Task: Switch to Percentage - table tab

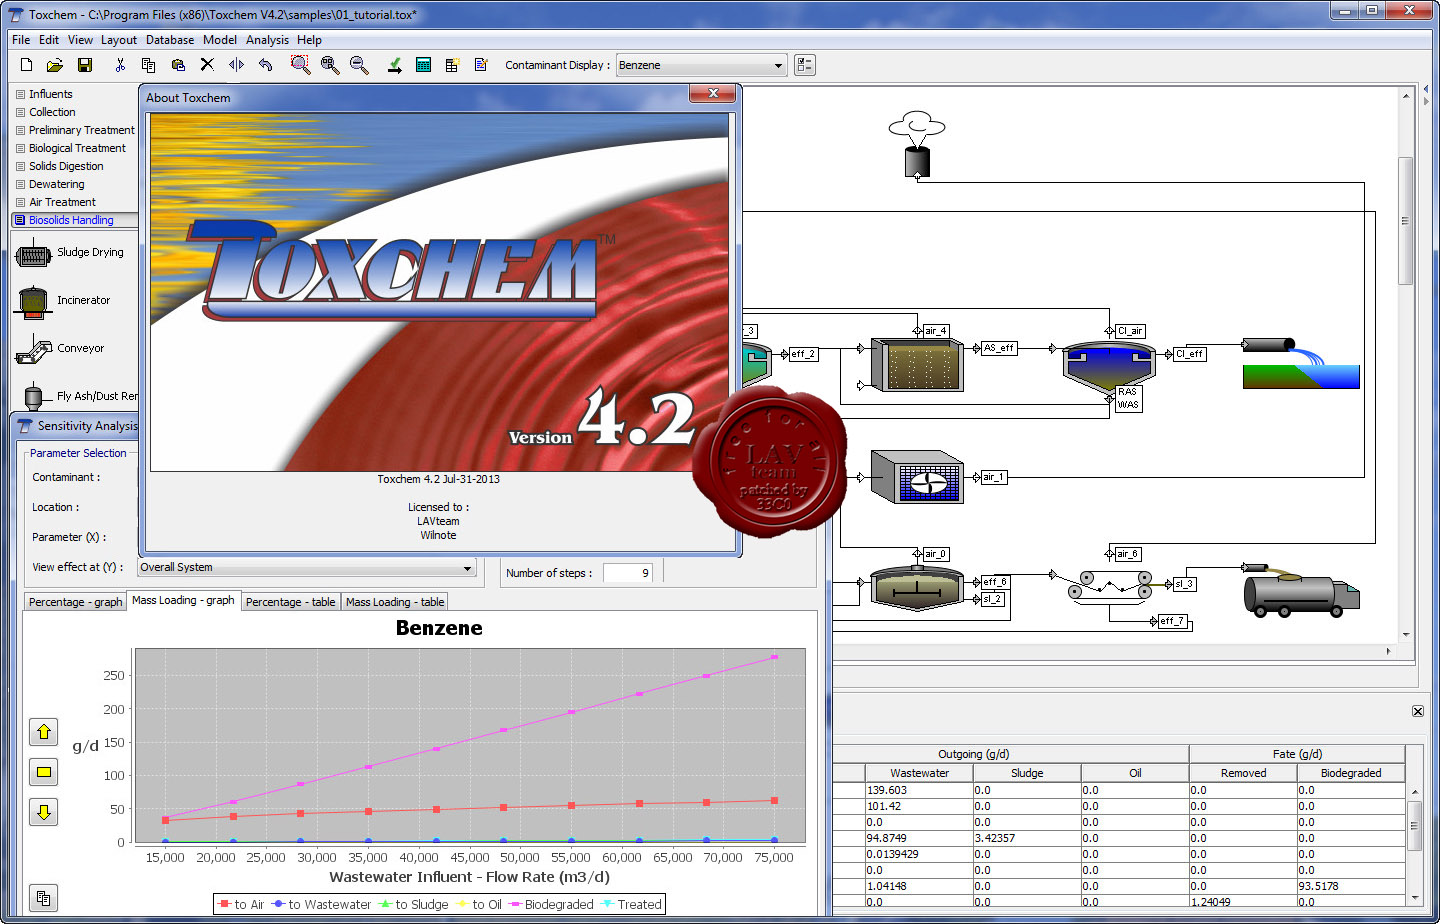Action: 290,602
